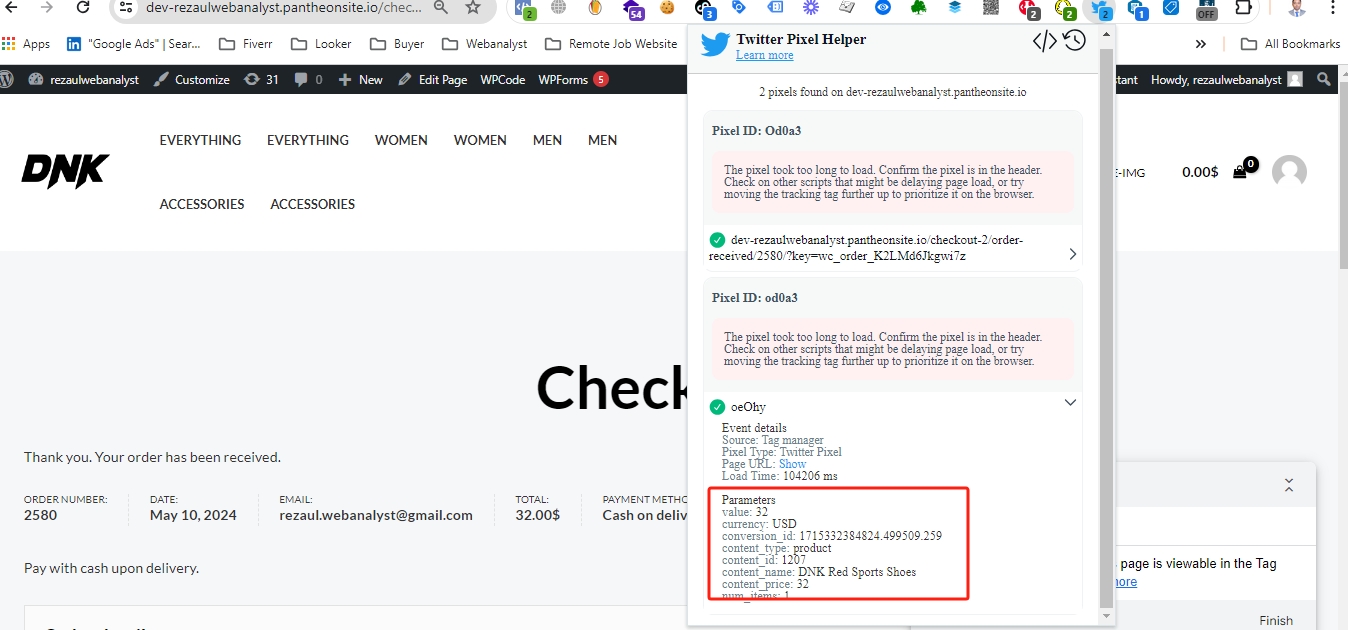Click the zoom magnifier icon in address bar
This screenshot has height=630, width=1348.
click(441, 8)
